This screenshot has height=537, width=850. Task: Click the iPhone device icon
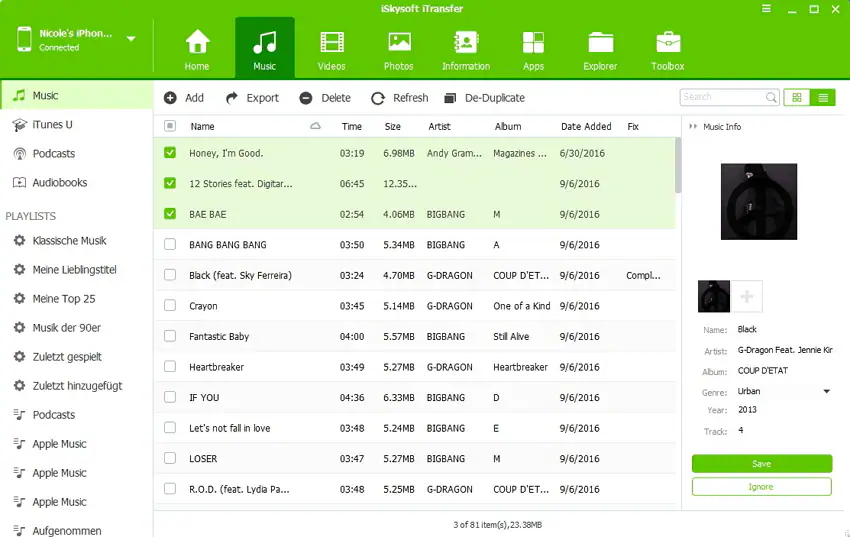pyautogui.click(x=24, y=40)
